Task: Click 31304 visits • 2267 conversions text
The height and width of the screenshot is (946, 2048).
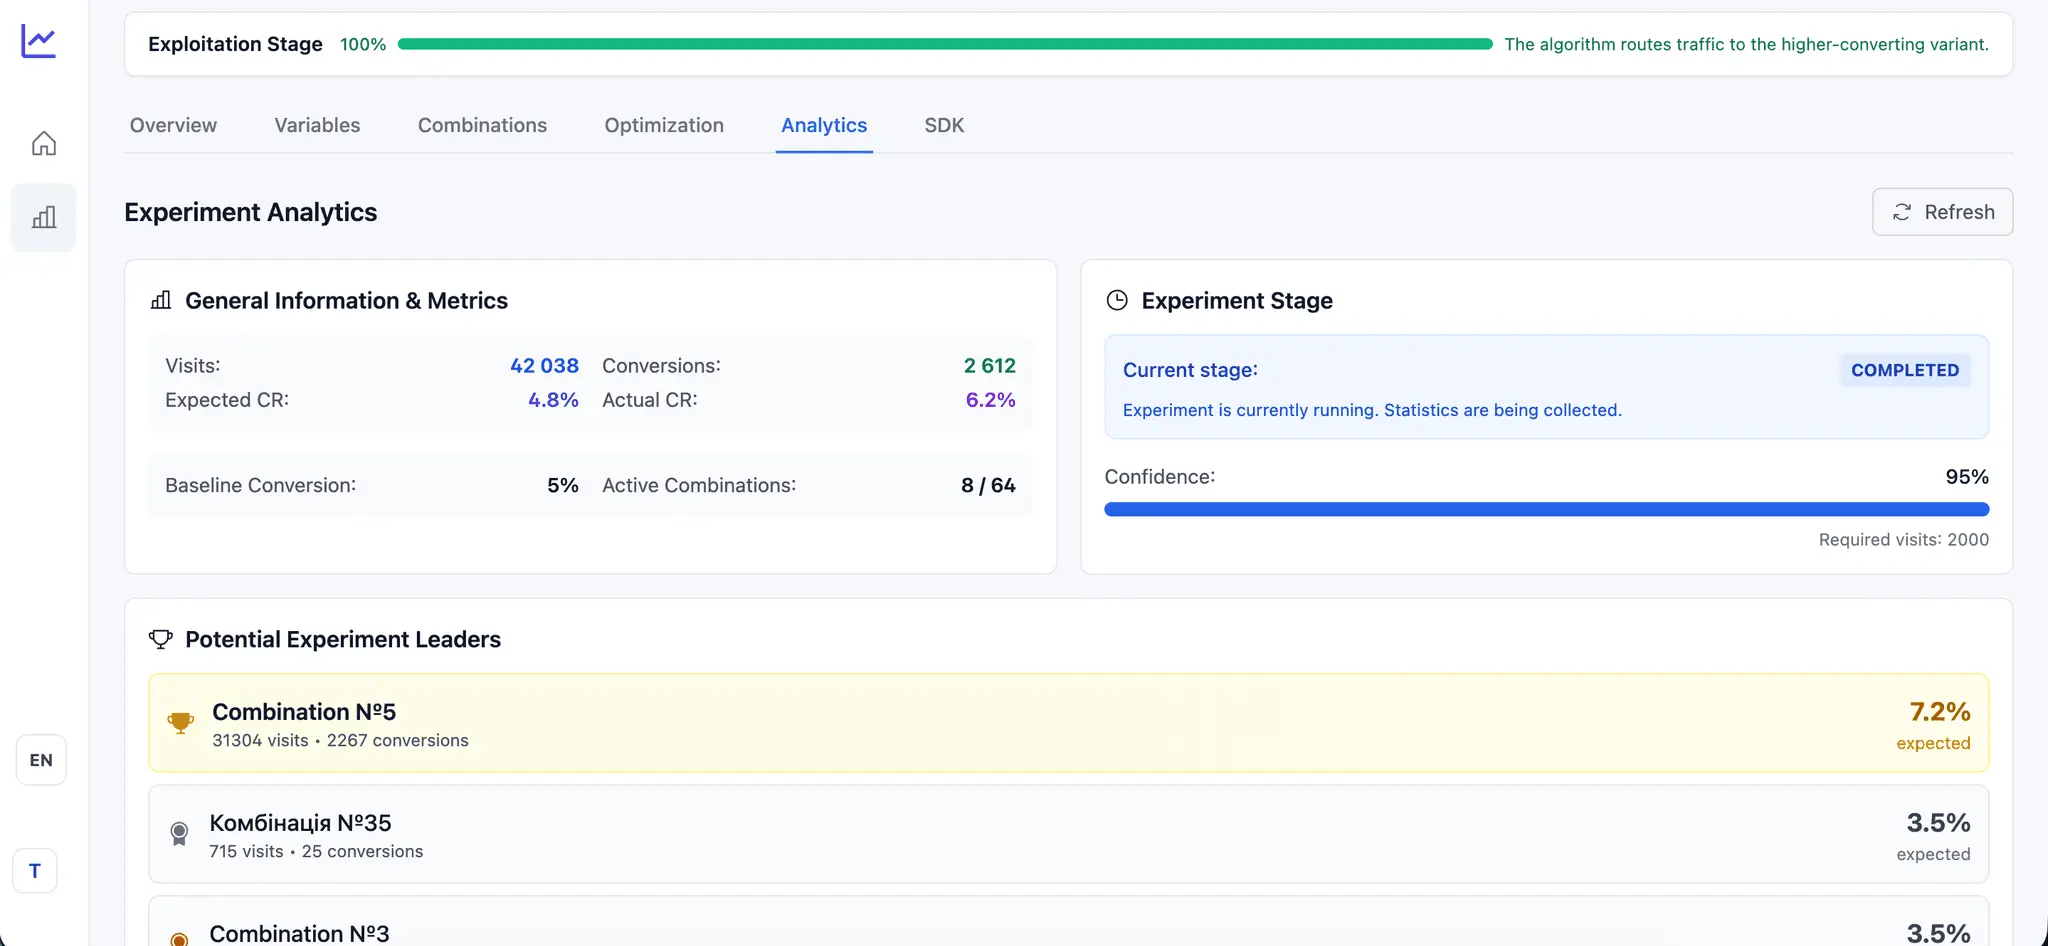Action: click(x=340, y=740)
